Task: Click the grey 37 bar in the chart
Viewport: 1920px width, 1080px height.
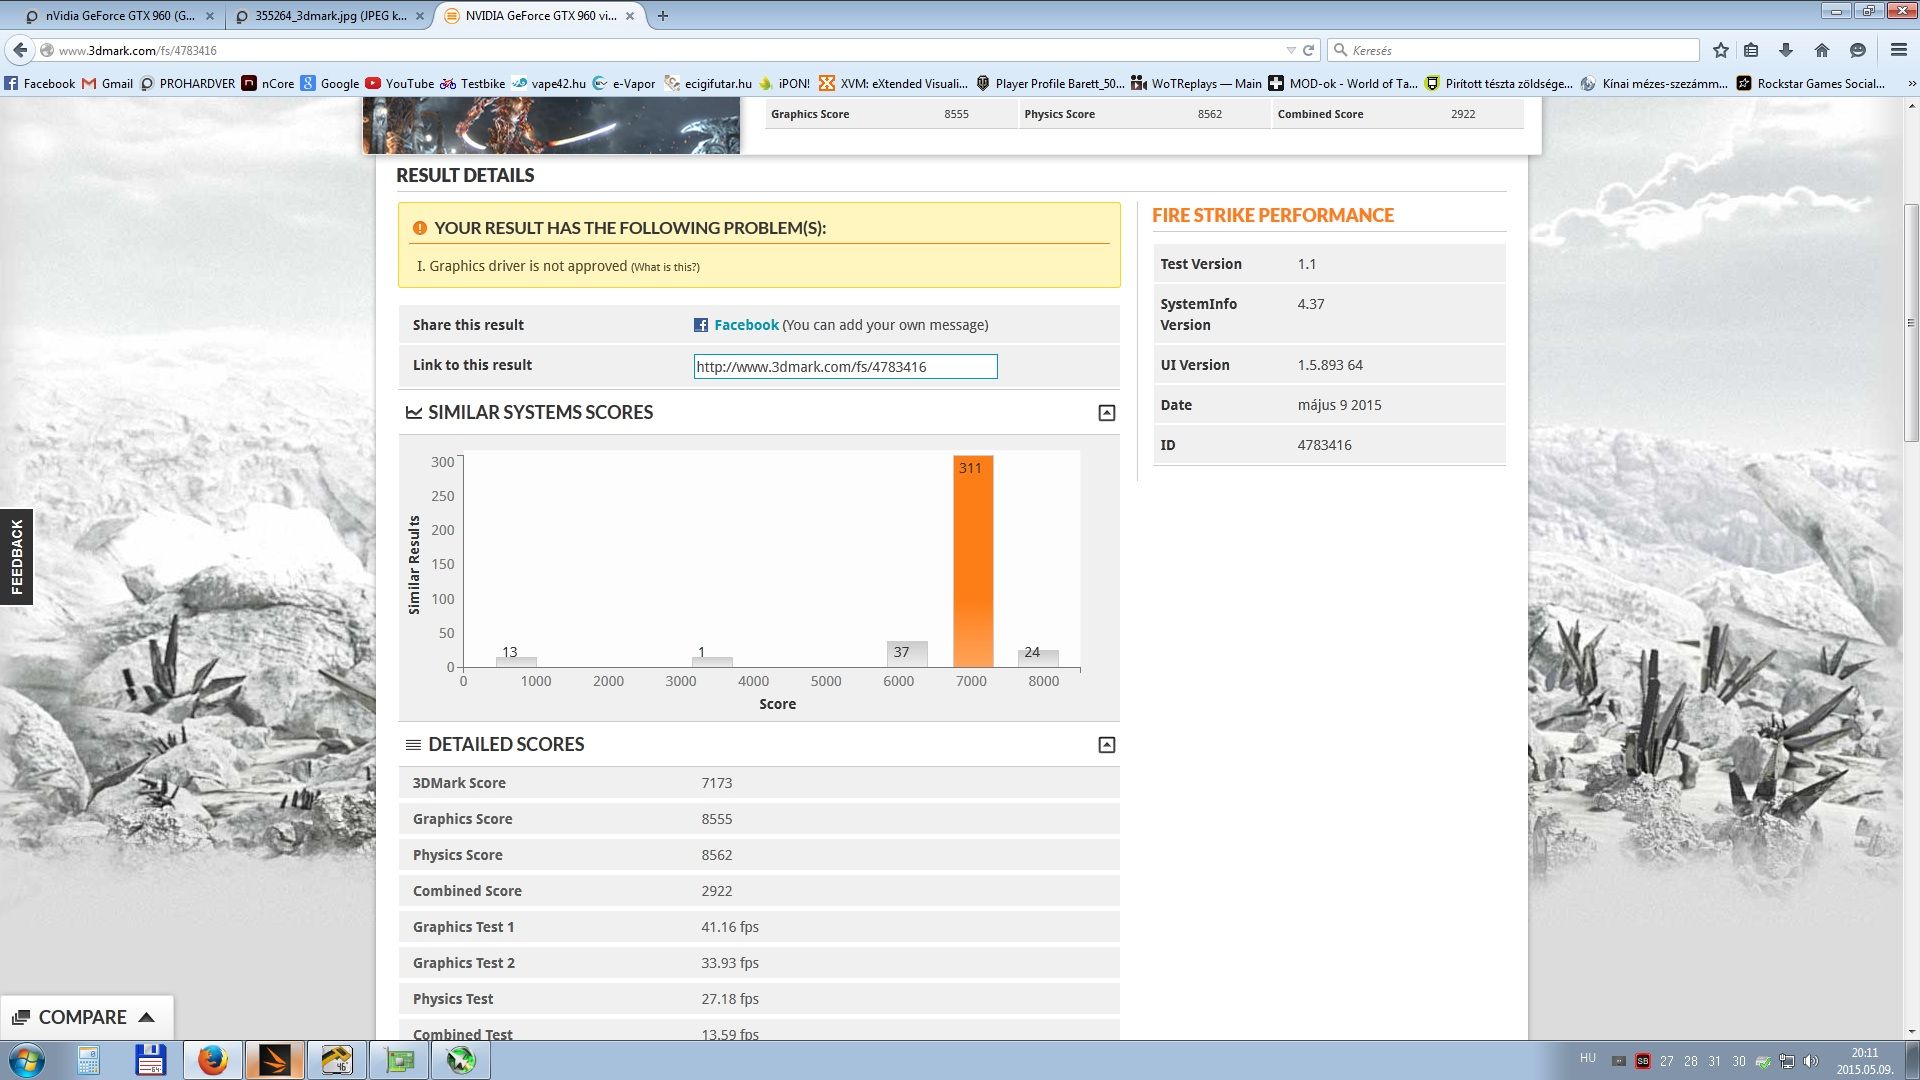Action: [906, 654]
